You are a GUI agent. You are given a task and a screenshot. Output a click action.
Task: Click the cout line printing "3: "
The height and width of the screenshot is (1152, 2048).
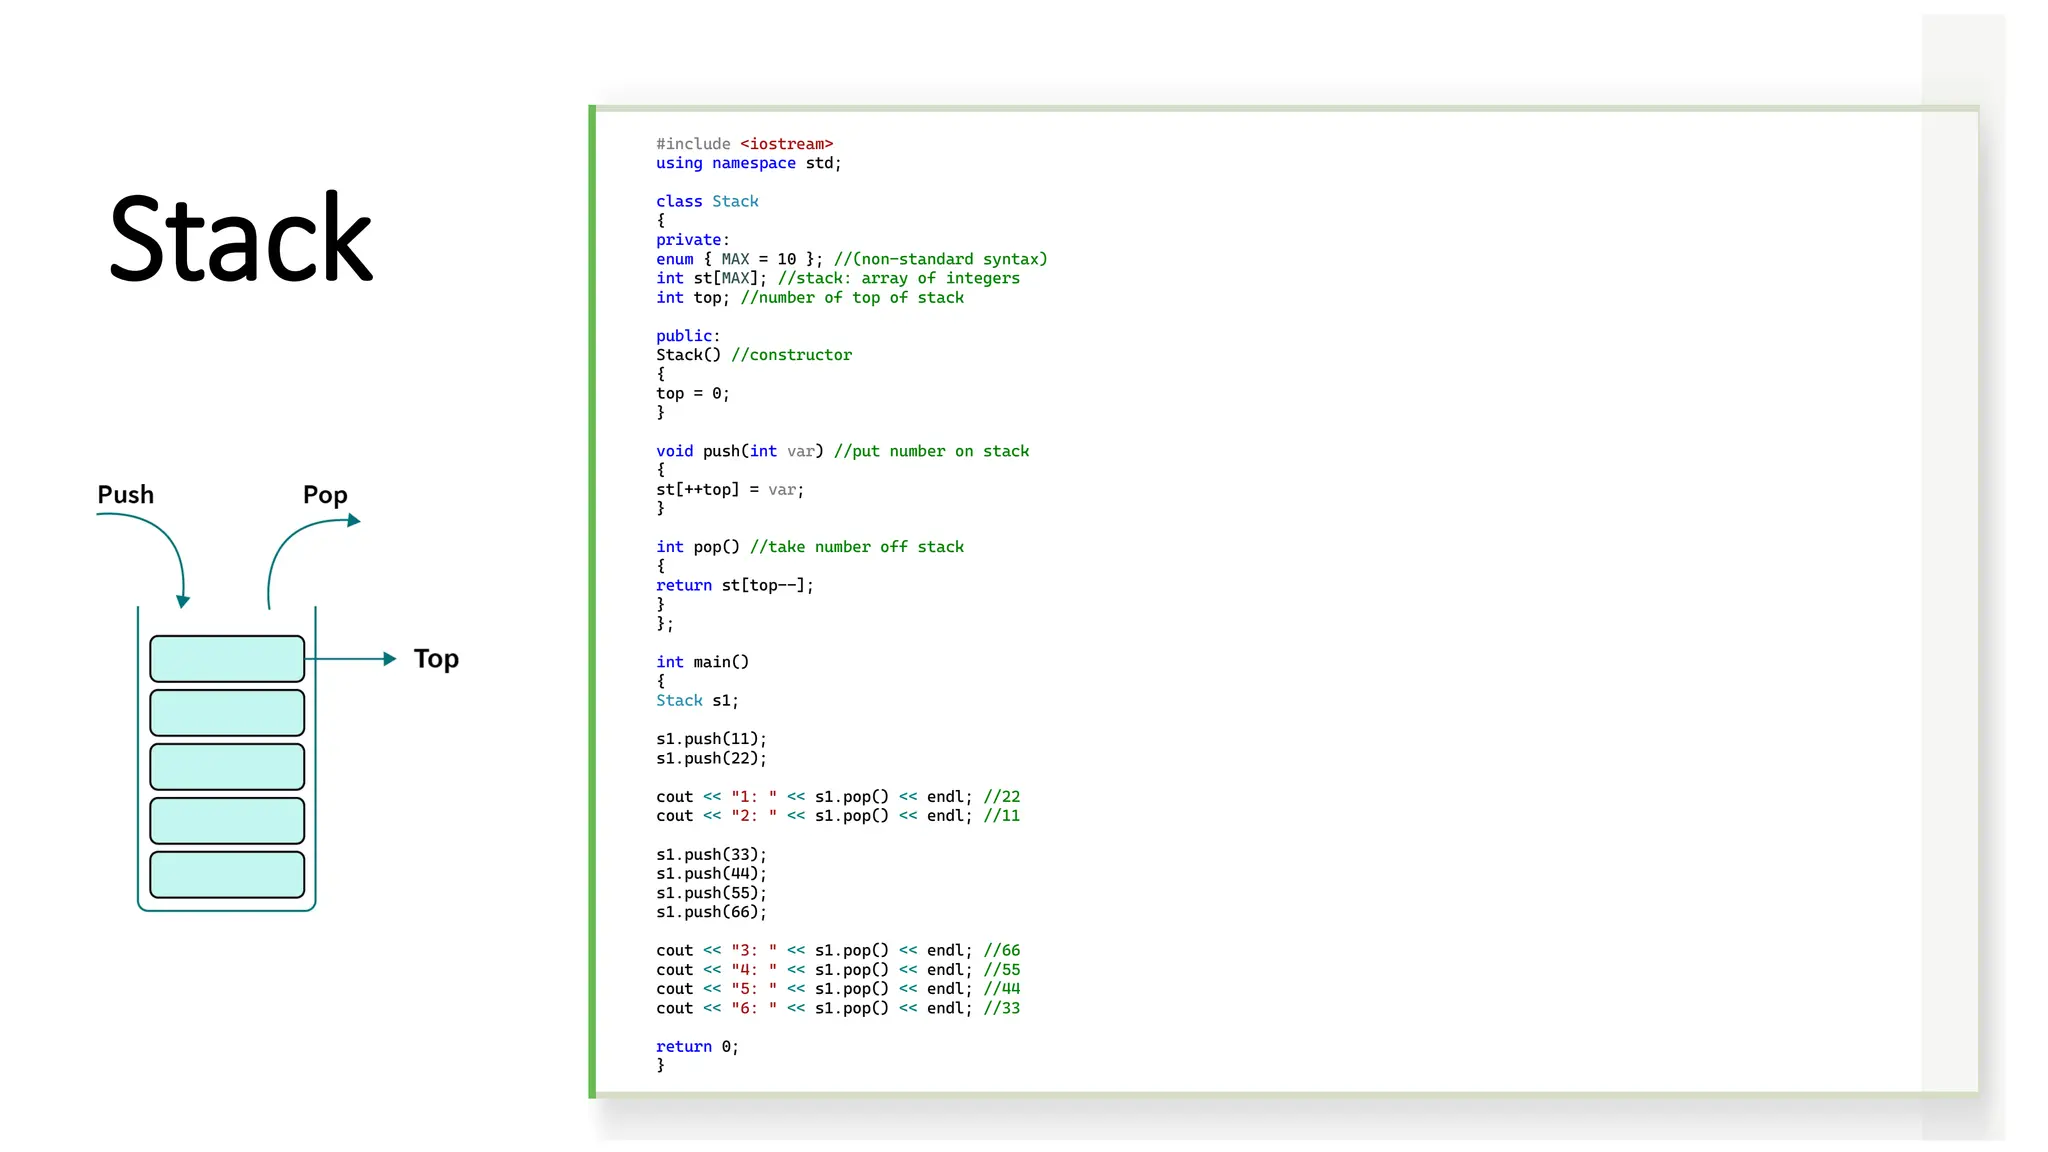point(838,951)
